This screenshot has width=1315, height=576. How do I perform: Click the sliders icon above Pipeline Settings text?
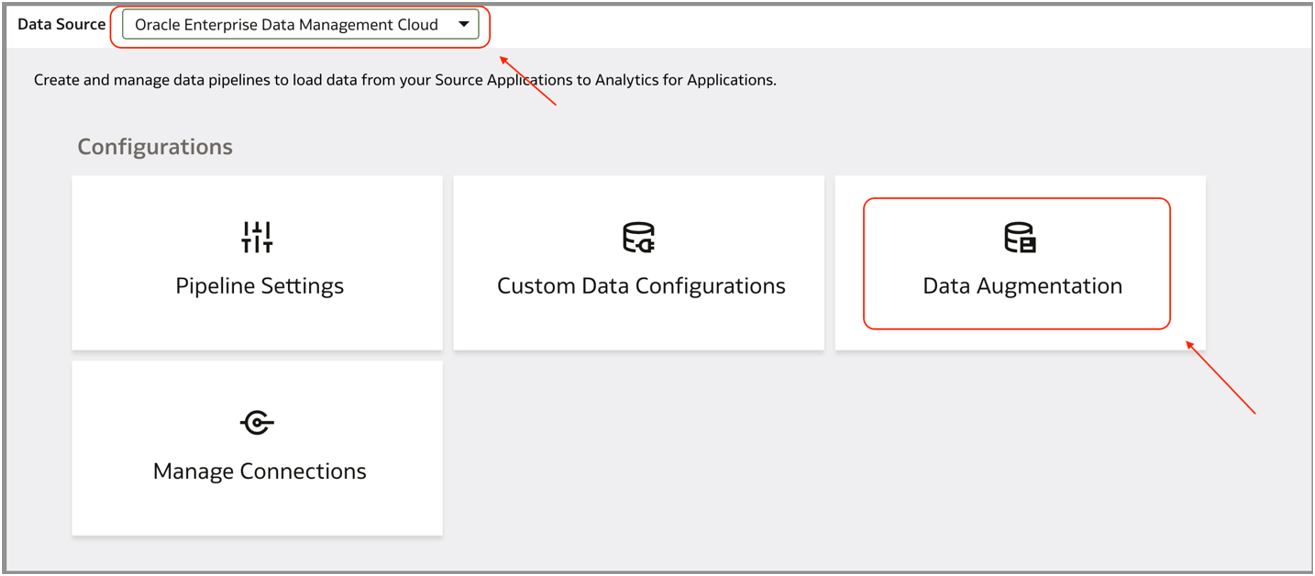[x=257, y=237]
